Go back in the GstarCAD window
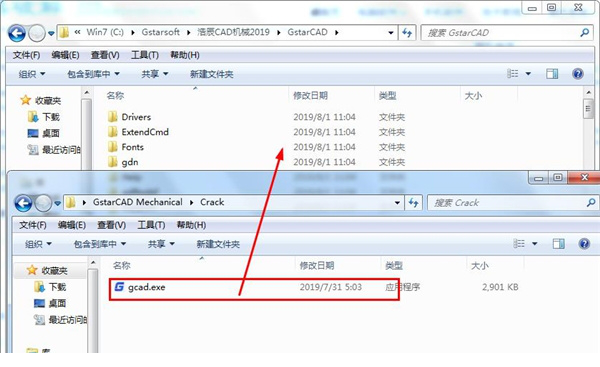600x367 pixels. click(x=17, y=33)
